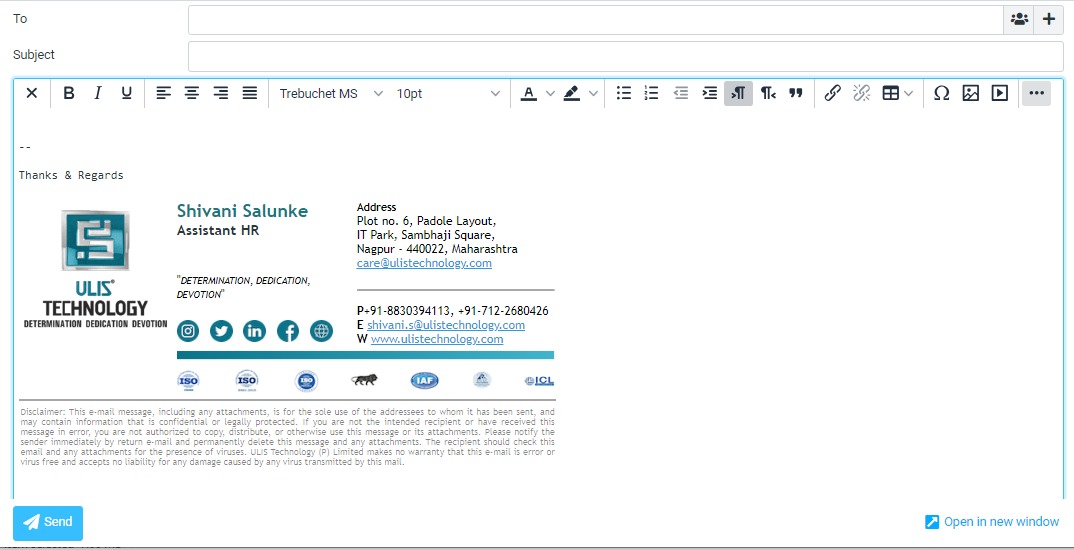This screenshot has width=1074, height=550.
Task: Toggle underline text formatting
Action: pyautogui.click(x=127, y=93)
